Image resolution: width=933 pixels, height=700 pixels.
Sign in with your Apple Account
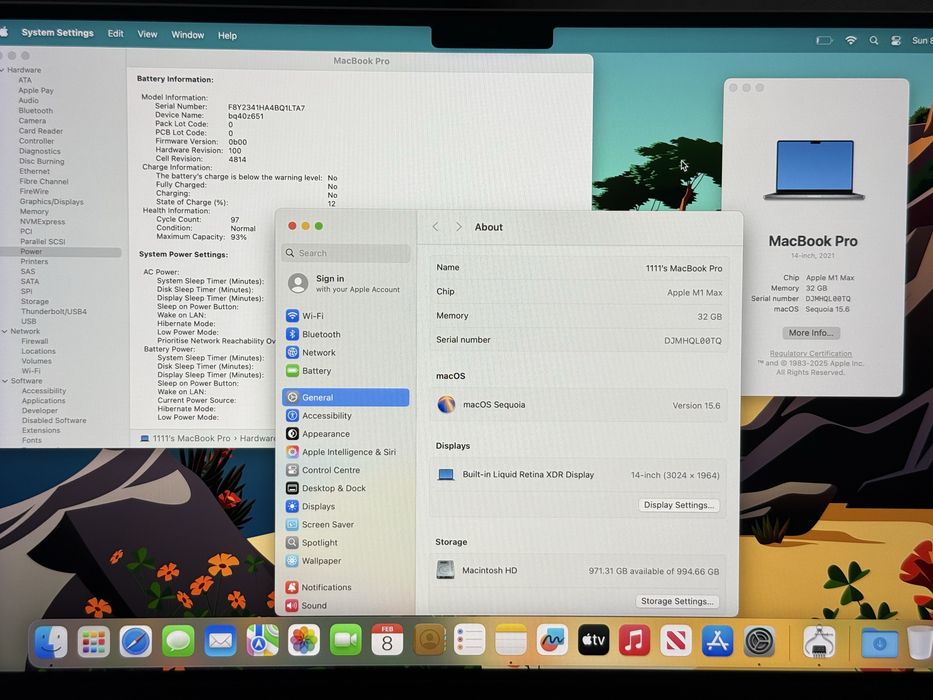coord(345,283)
